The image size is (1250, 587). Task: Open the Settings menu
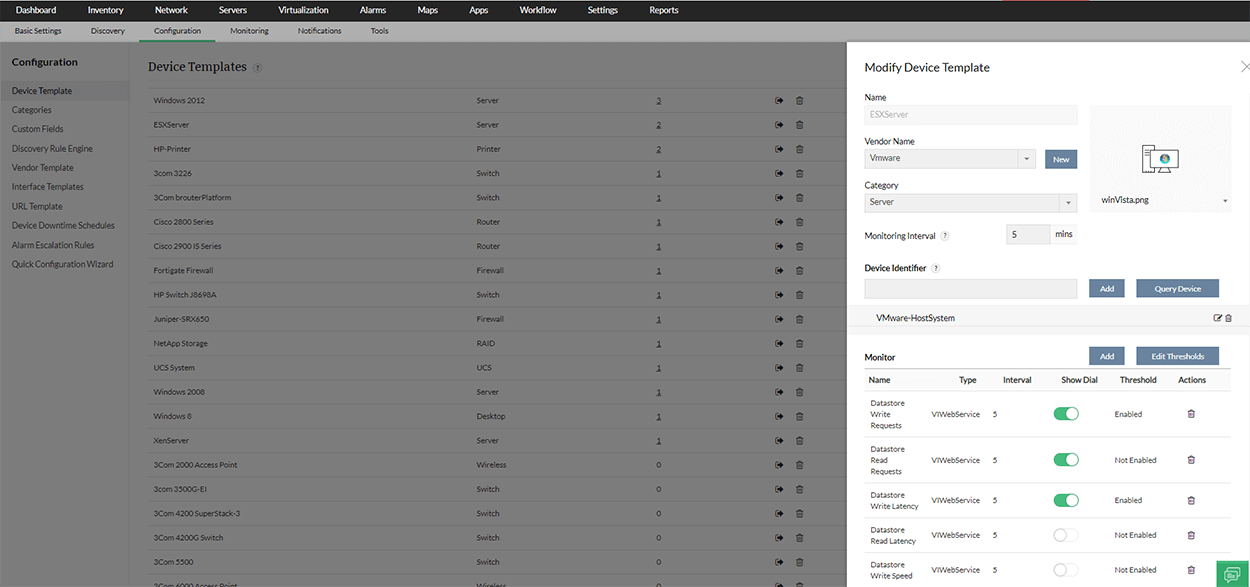coord(602,10)
